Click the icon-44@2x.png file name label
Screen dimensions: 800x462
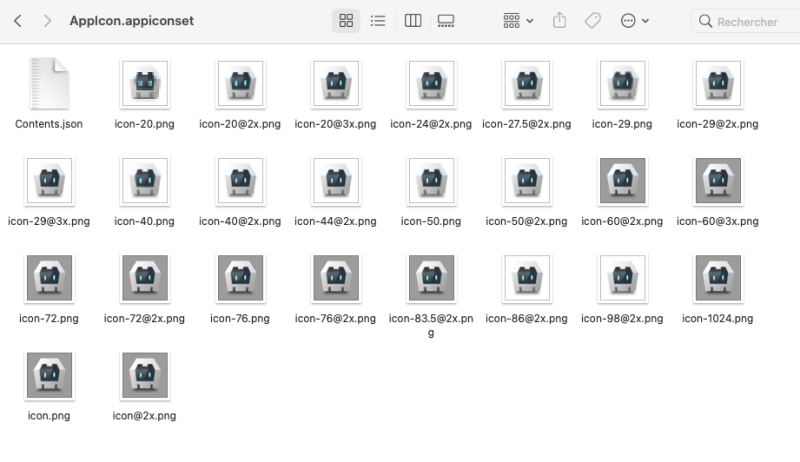pos(335,221)
